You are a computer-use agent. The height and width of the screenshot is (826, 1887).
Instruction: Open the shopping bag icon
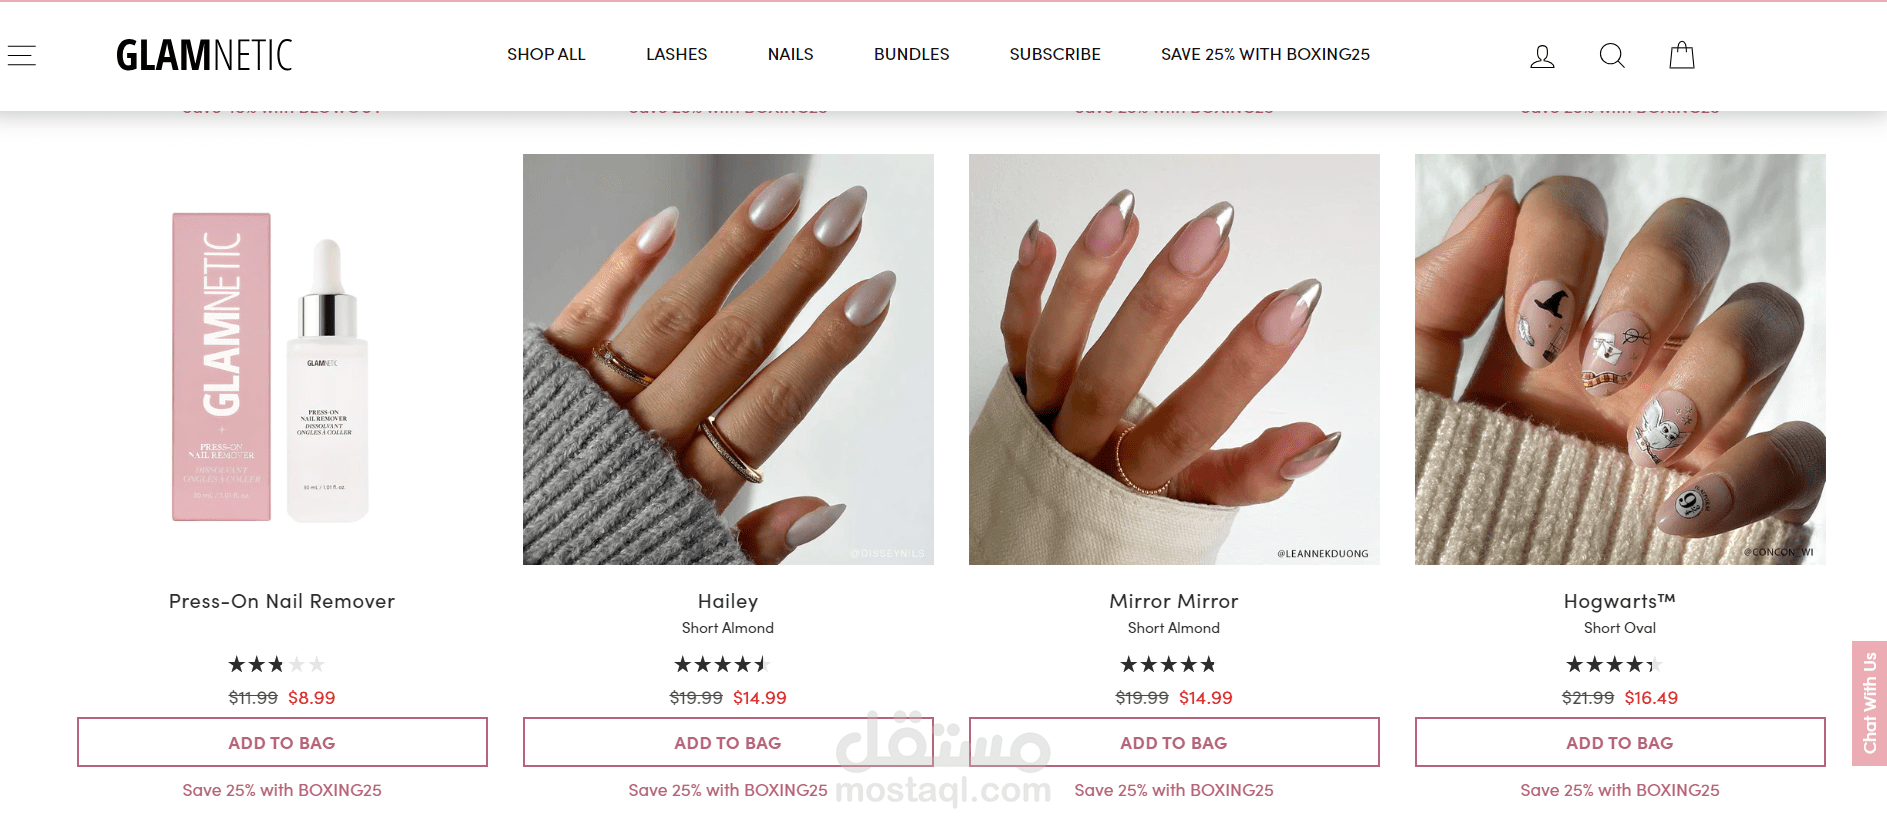click(x=1682, y=55)
